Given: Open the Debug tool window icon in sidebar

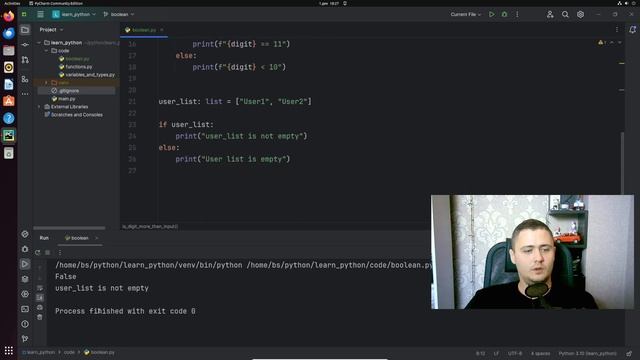Looking at the screenshot, I should (25, 249).
